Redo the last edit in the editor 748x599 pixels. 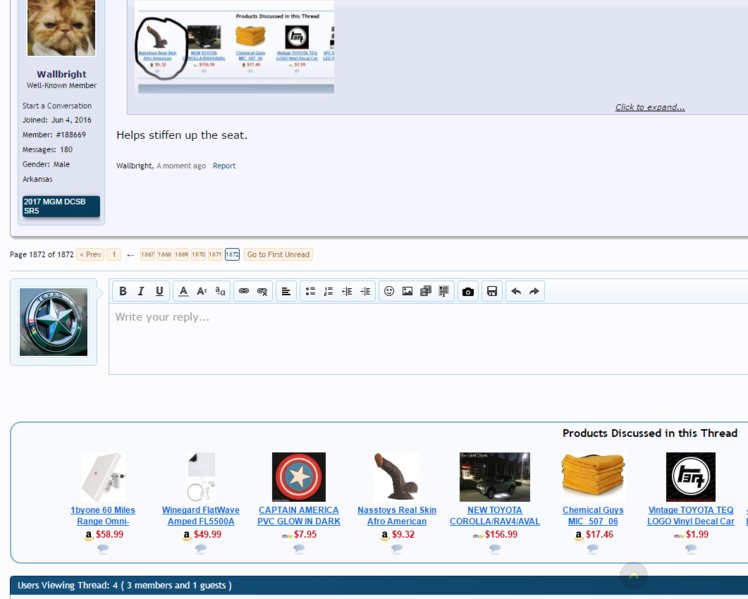534,291
